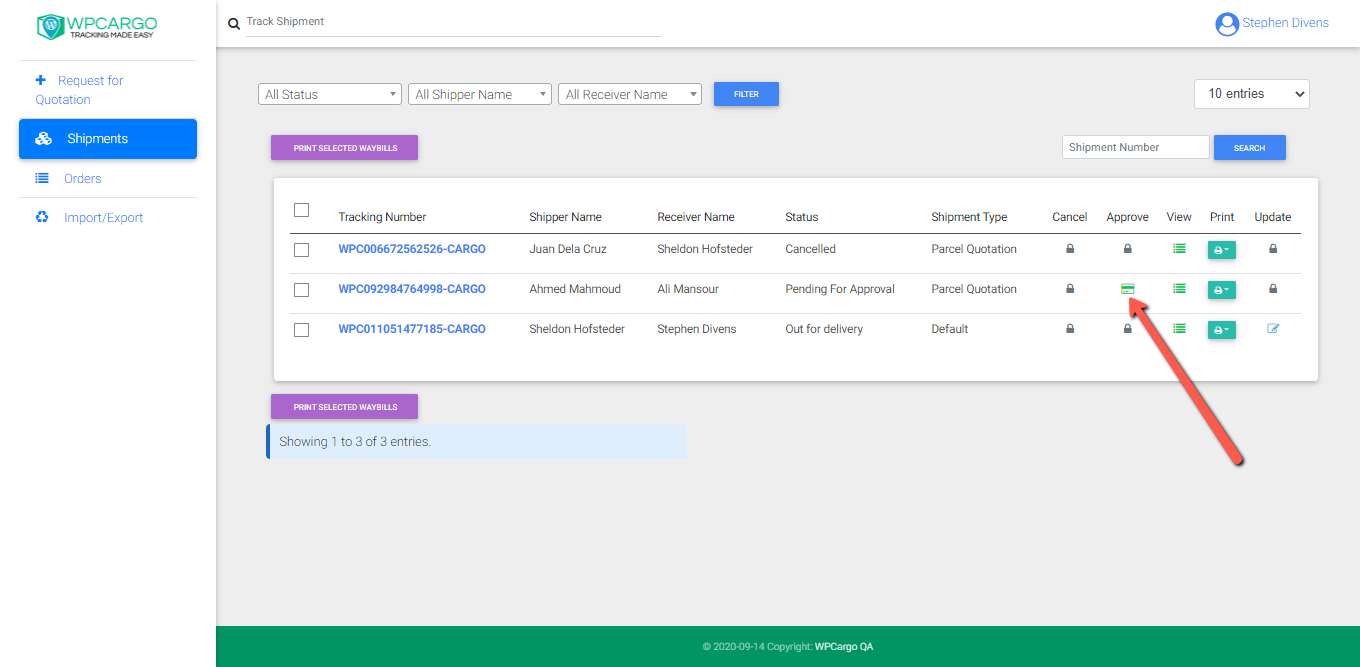Edit the Out for delivery shipment via the update icon
This screenshot has height=667, width=1360.
1273,328
